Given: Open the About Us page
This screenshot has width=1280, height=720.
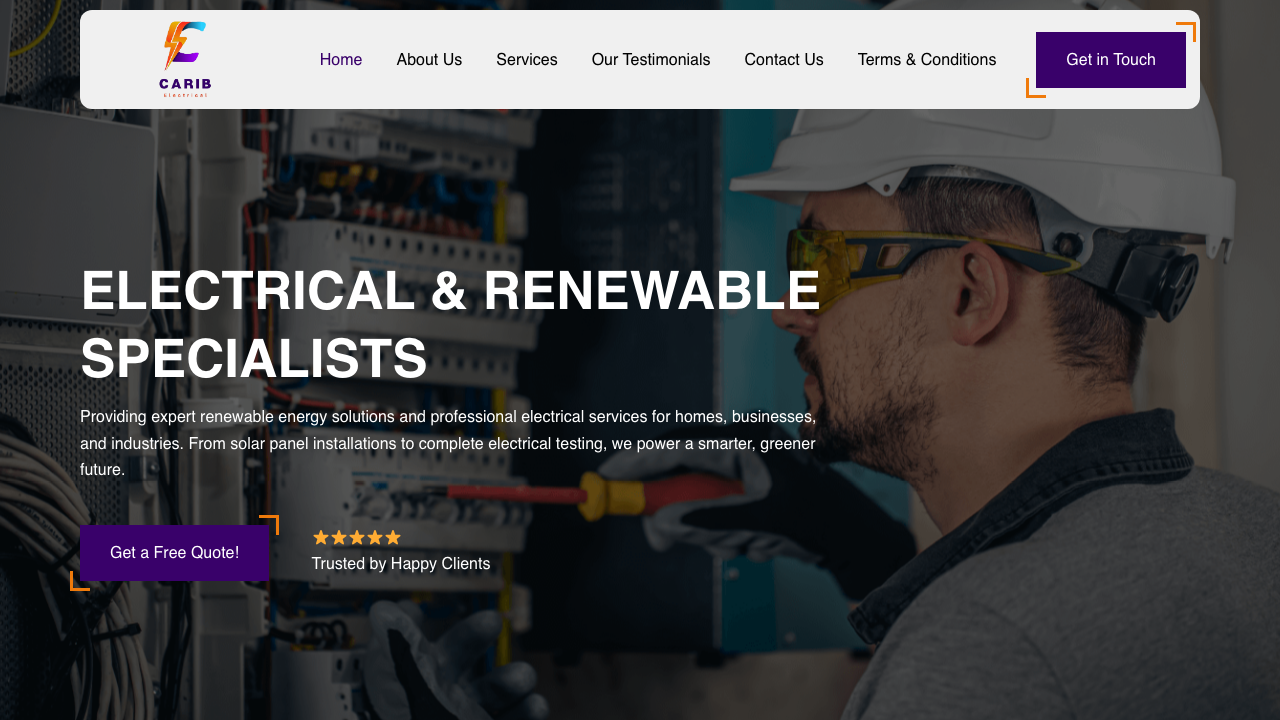Looking at the screenshot, I should coord(429,60).
